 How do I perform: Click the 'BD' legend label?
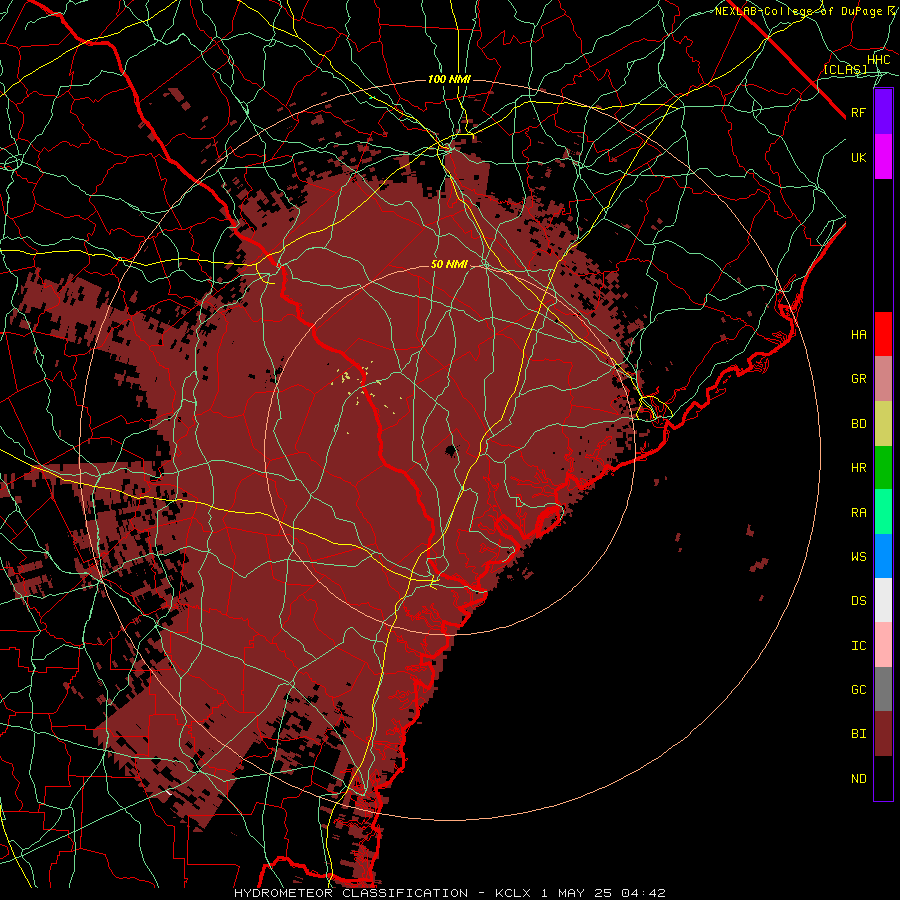pyautogui.click(x=859, y=424)
